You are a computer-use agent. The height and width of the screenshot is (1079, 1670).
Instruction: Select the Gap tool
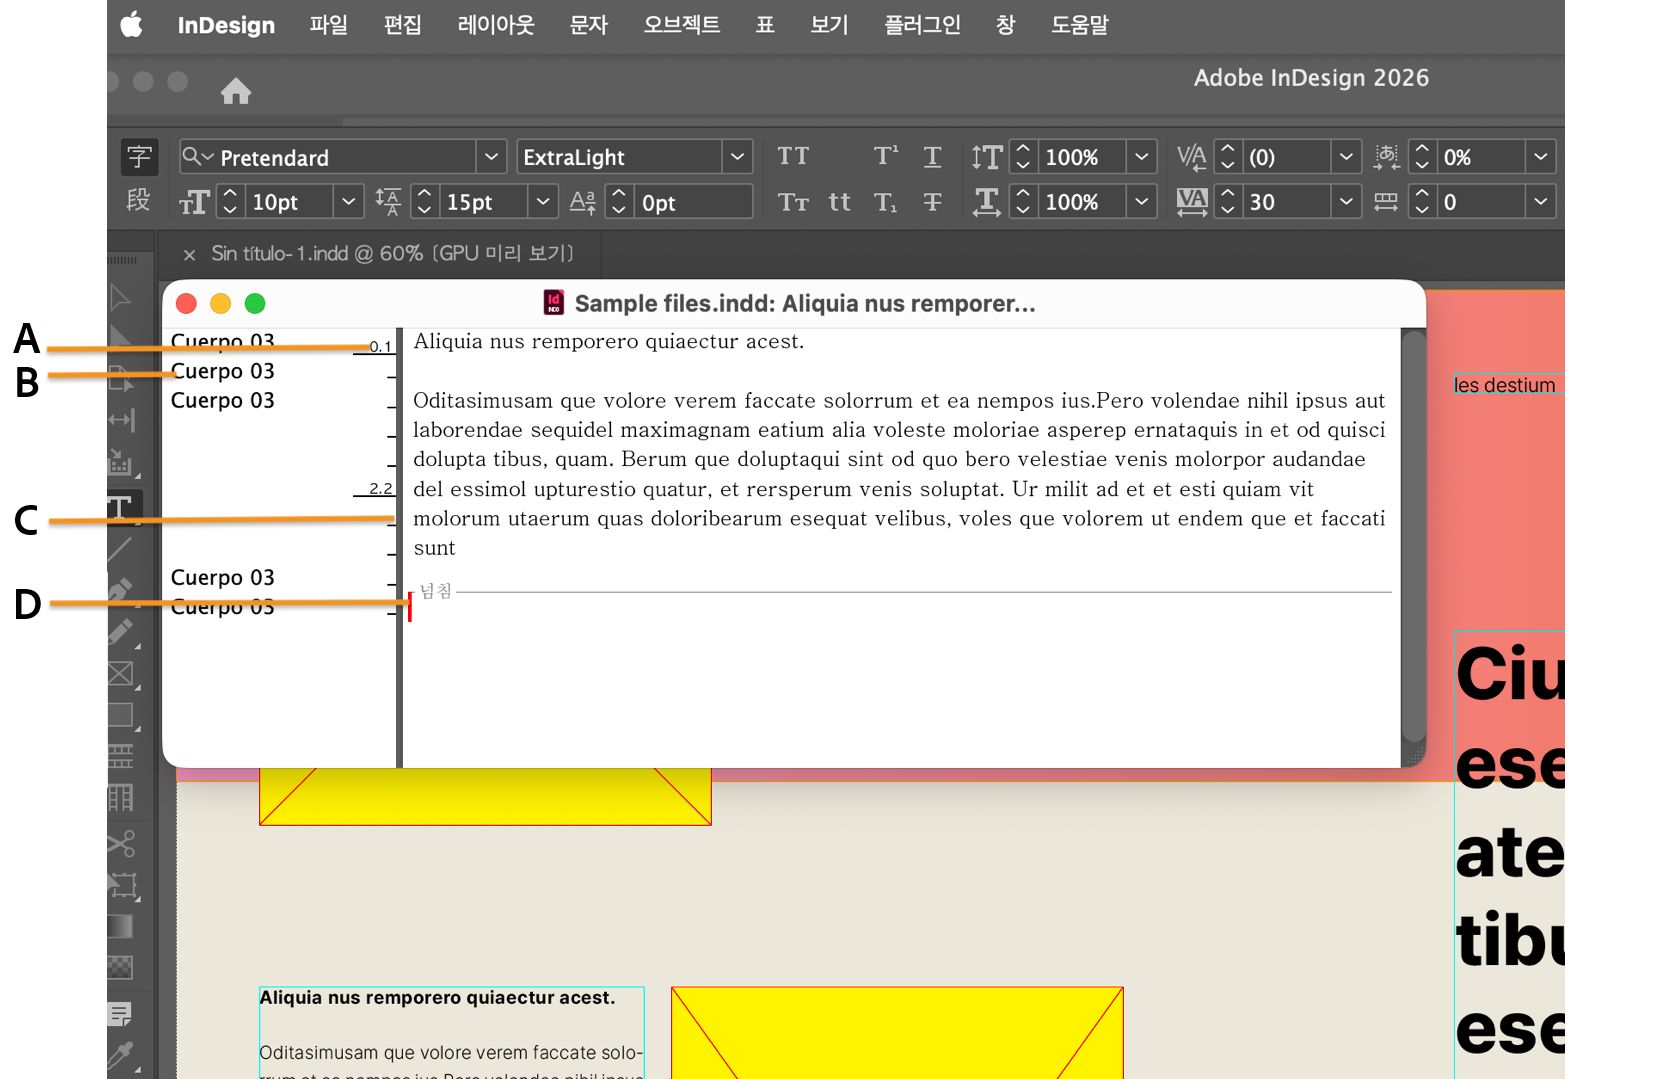(121, 420)
